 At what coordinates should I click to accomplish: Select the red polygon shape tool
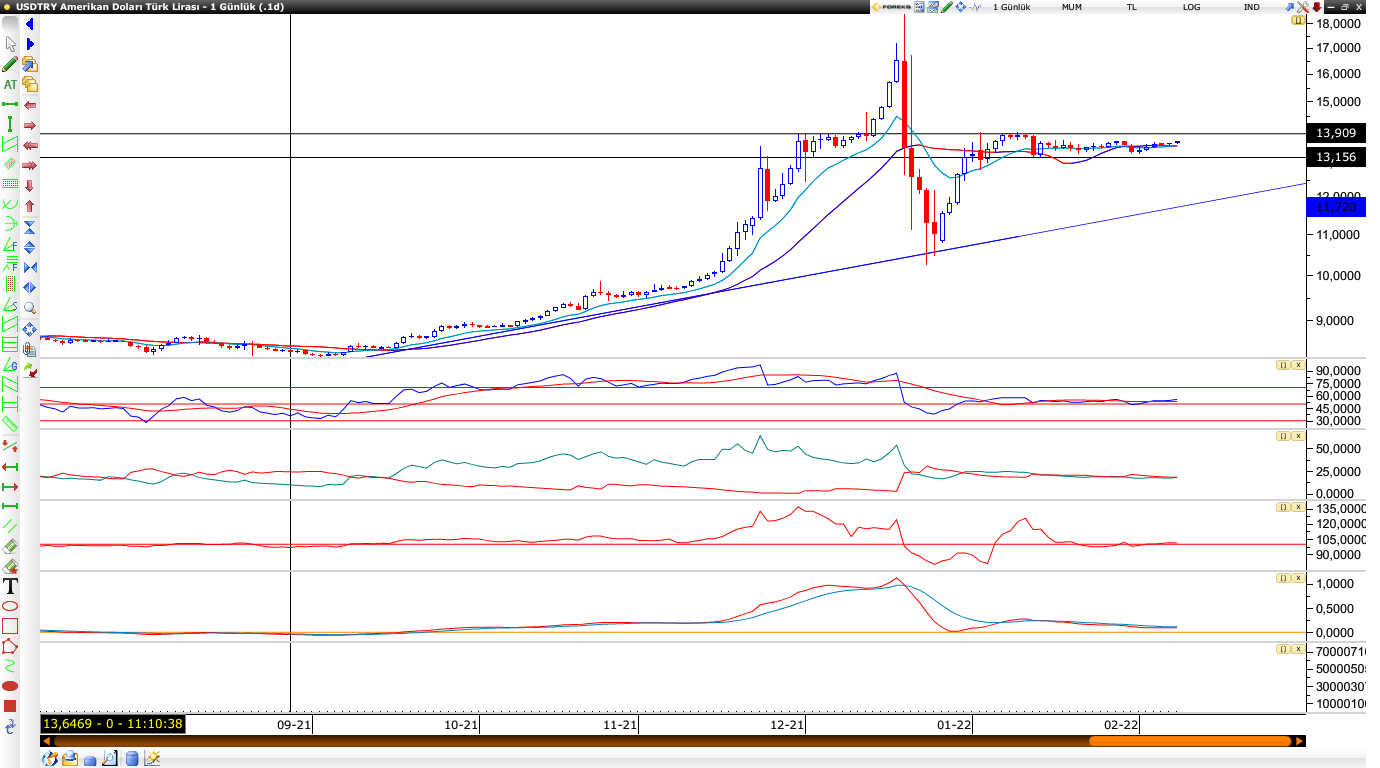[x=10, y=646]
